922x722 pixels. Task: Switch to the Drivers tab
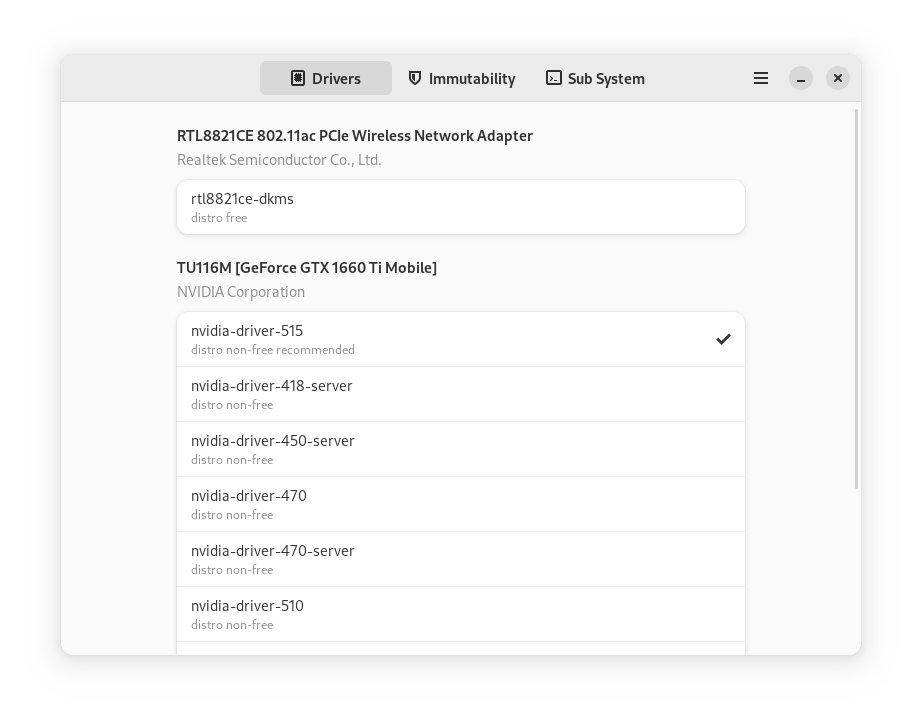click(326, 78)
